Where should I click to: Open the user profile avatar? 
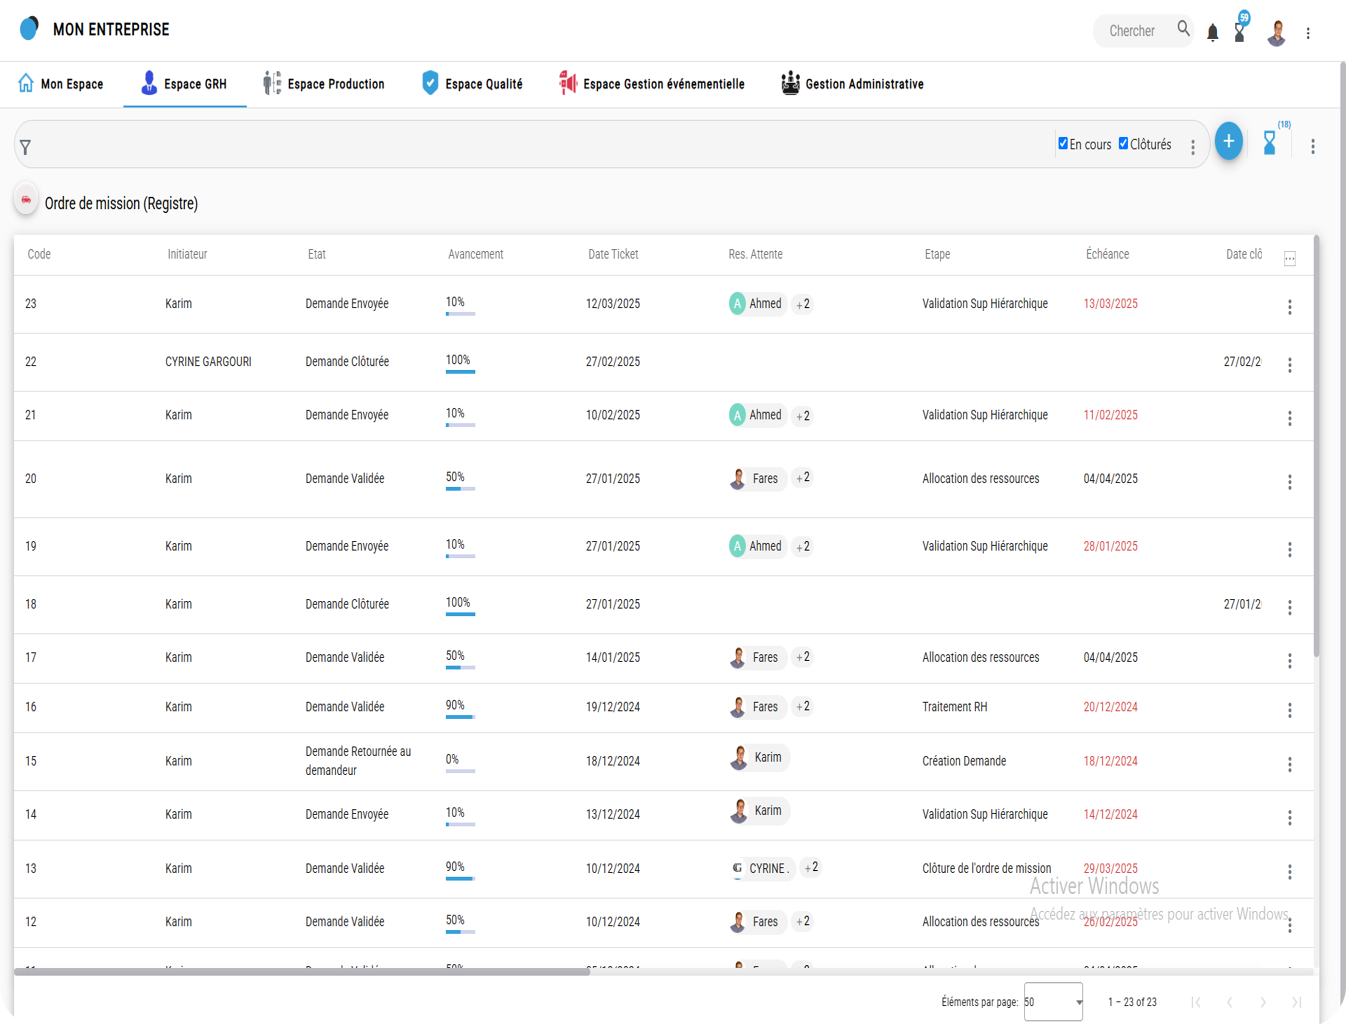click(1276, 33)
